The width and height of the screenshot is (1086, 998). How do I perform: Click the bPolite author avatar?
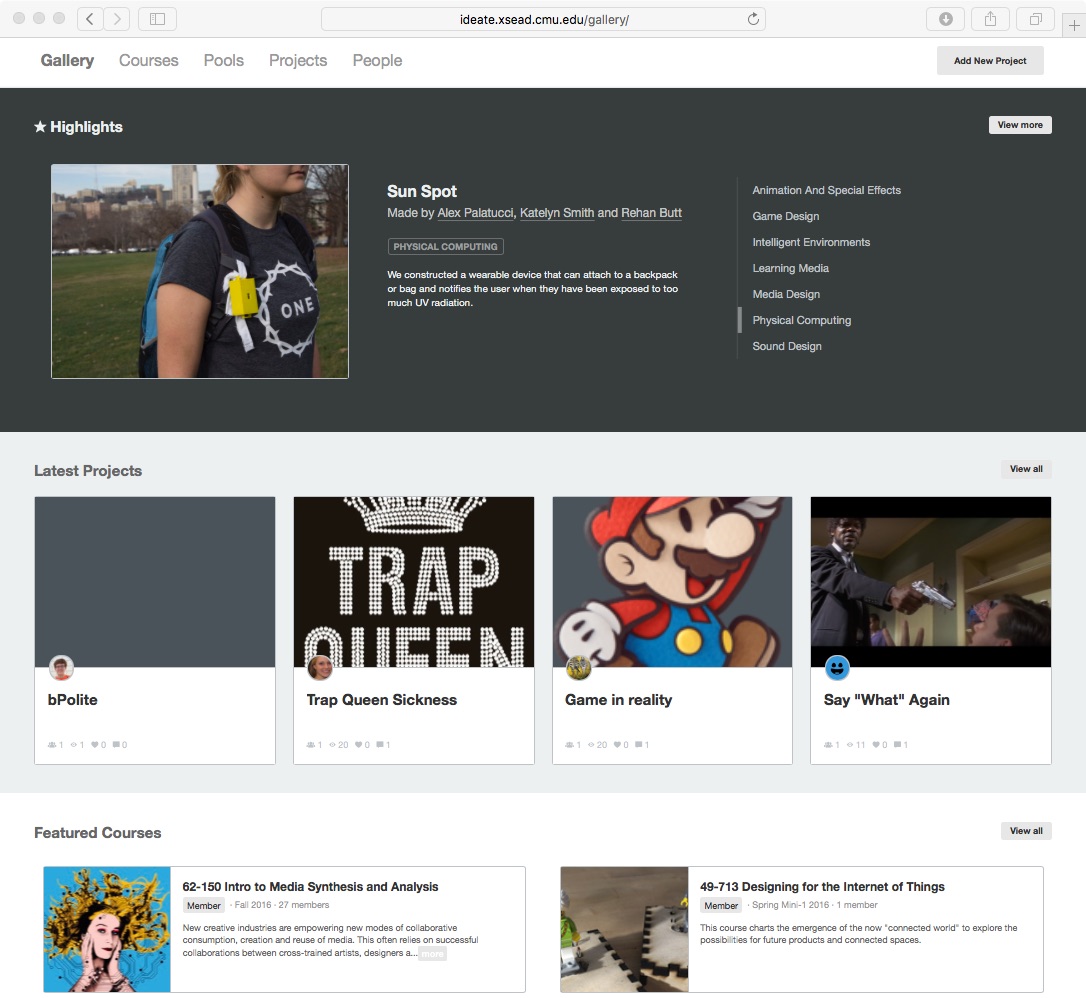point(61,668)
